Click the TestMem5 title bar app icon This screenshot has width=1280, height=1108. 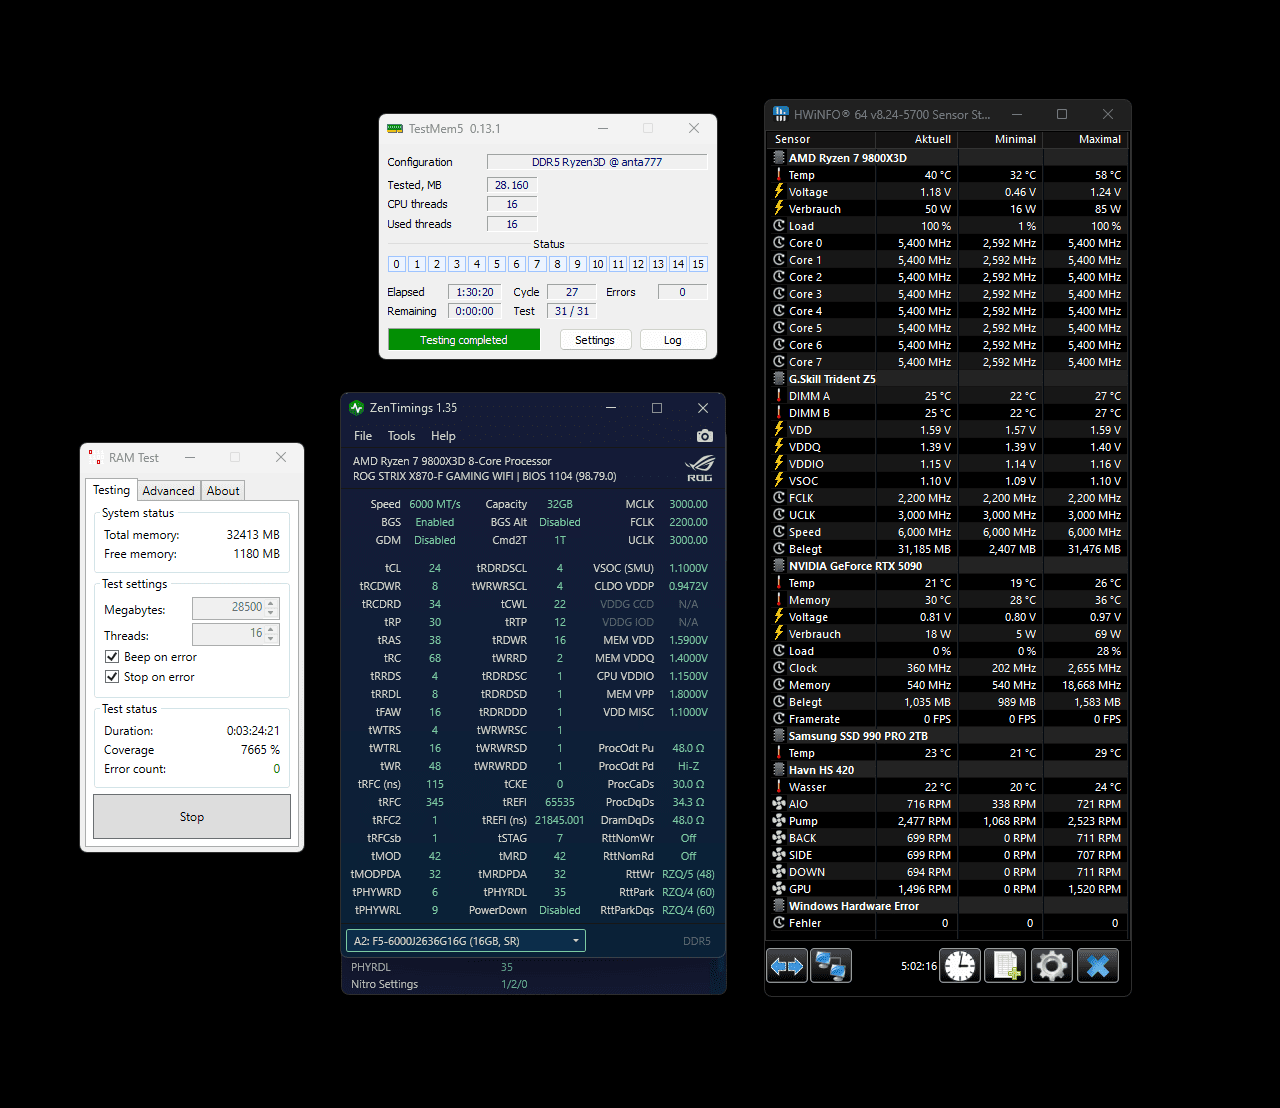click(395, 129)
